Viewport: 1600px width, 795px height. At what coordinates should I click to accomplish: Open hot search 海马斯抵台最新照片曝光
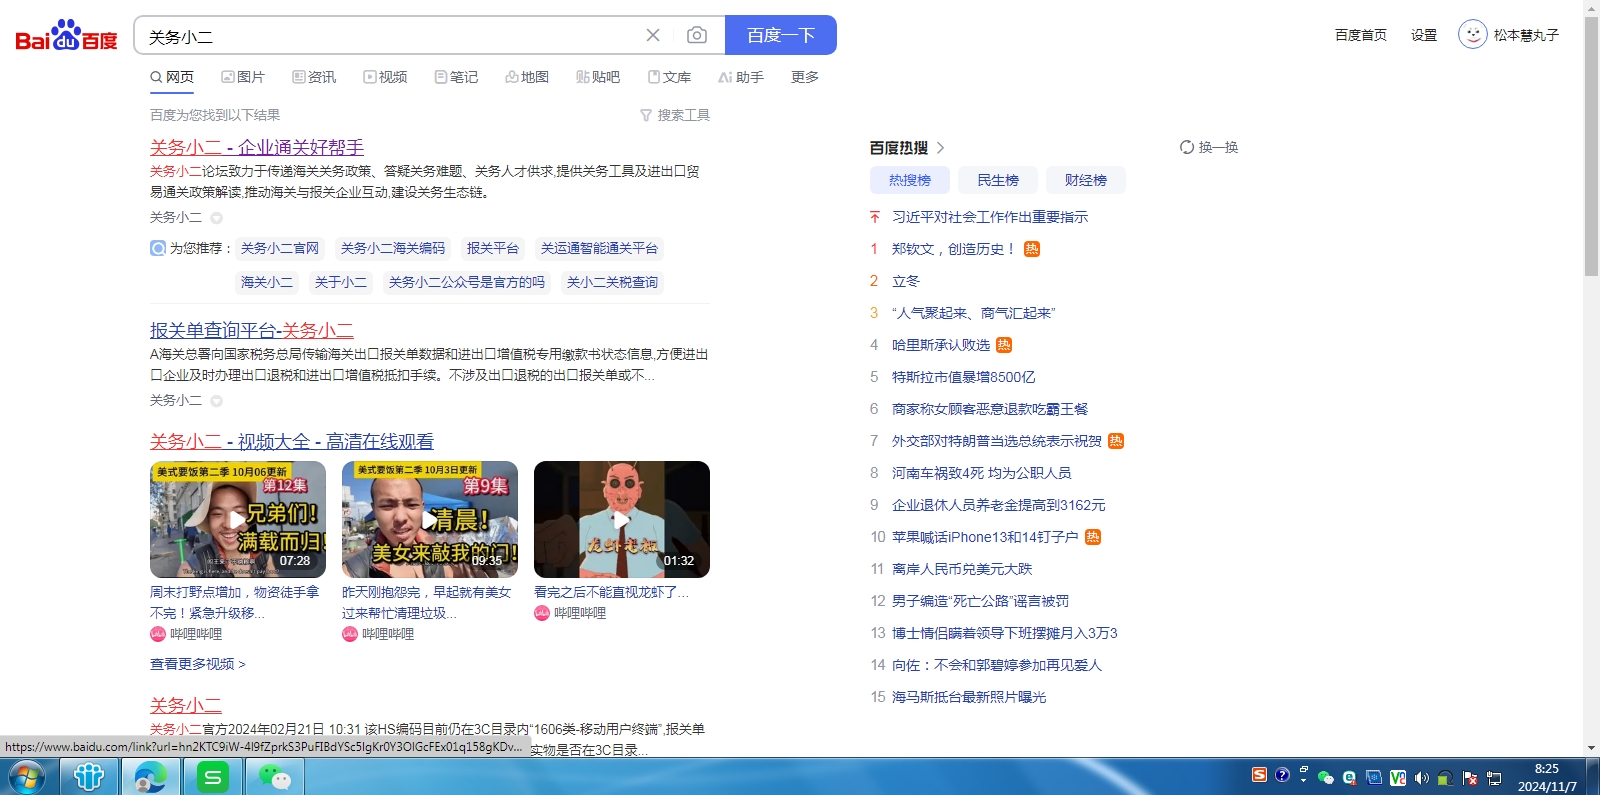969,697
